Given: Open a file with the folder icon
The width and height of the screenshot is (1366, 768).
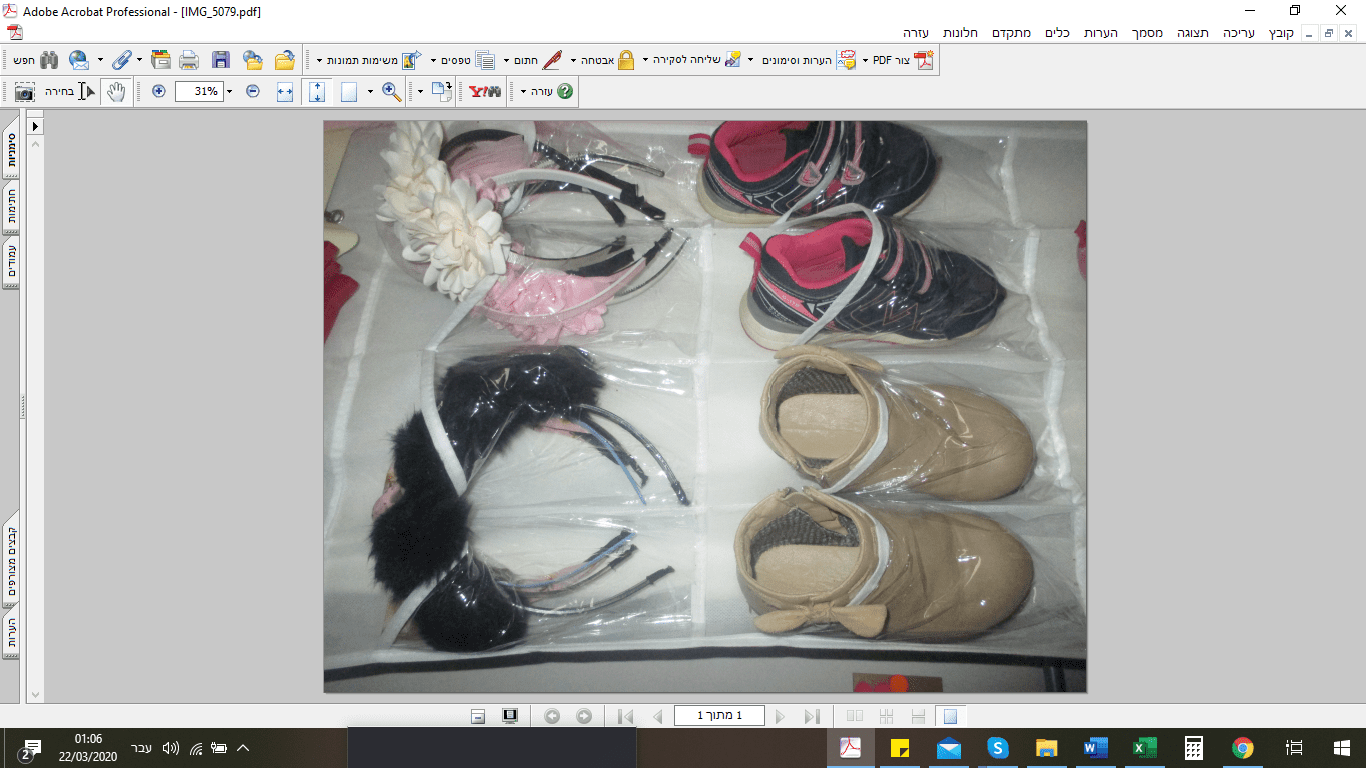Looking at the screenshot, I should coord(285,60).
